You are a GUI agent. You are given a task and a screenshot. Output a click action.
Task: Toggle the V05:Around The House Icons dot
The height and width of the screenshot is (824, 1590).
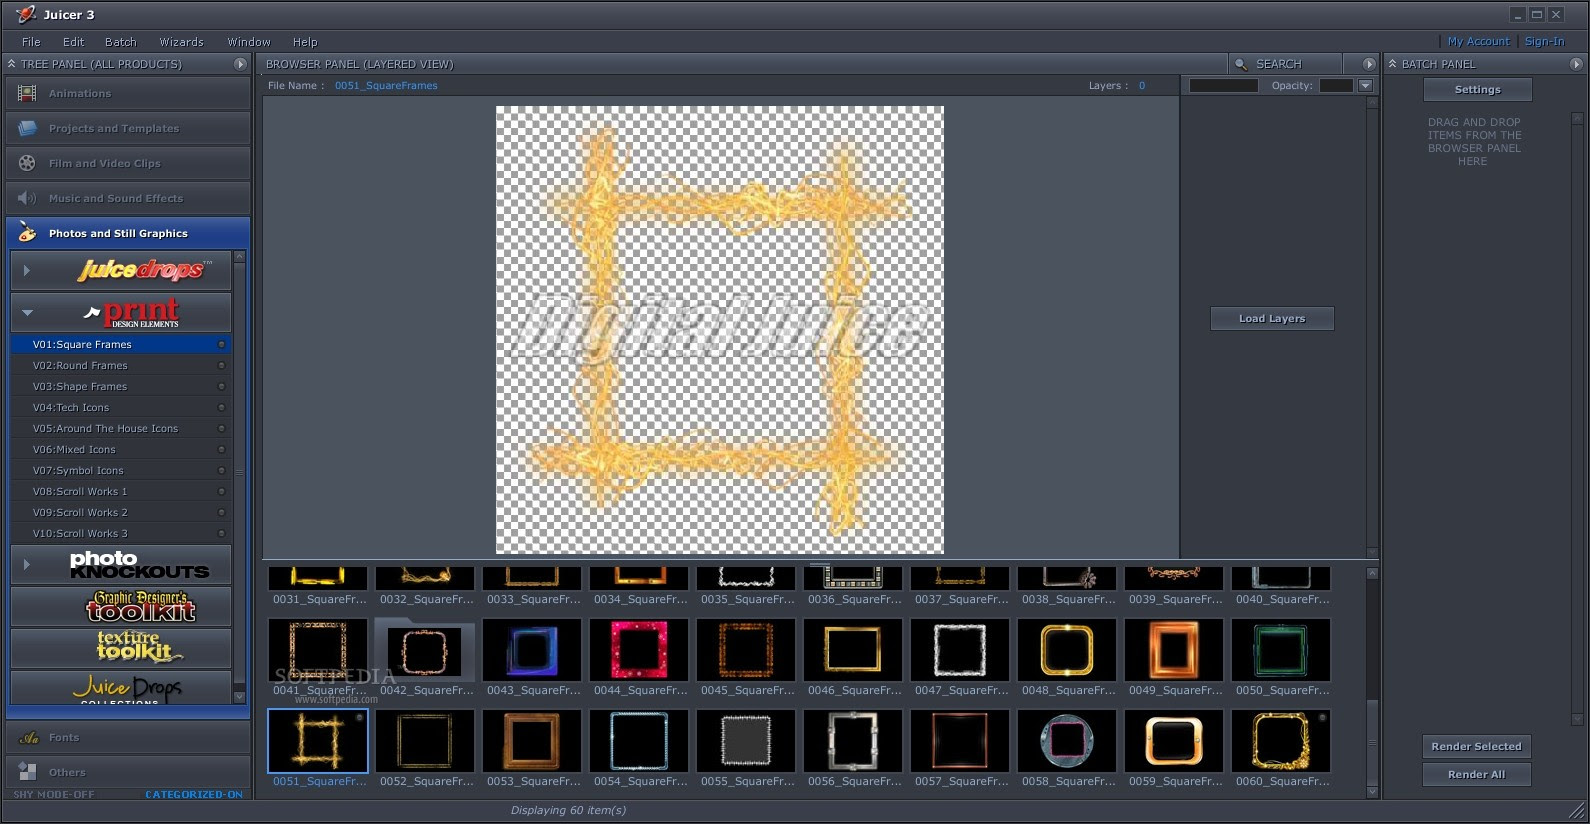(x=222, y=428)
